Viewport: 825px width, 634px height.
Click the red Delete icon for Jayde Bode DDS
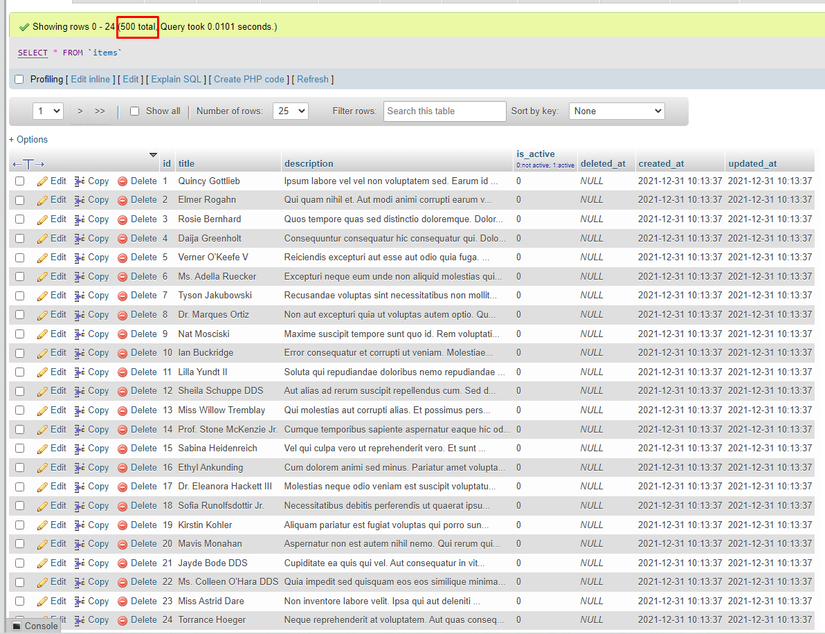pos(123,563)
